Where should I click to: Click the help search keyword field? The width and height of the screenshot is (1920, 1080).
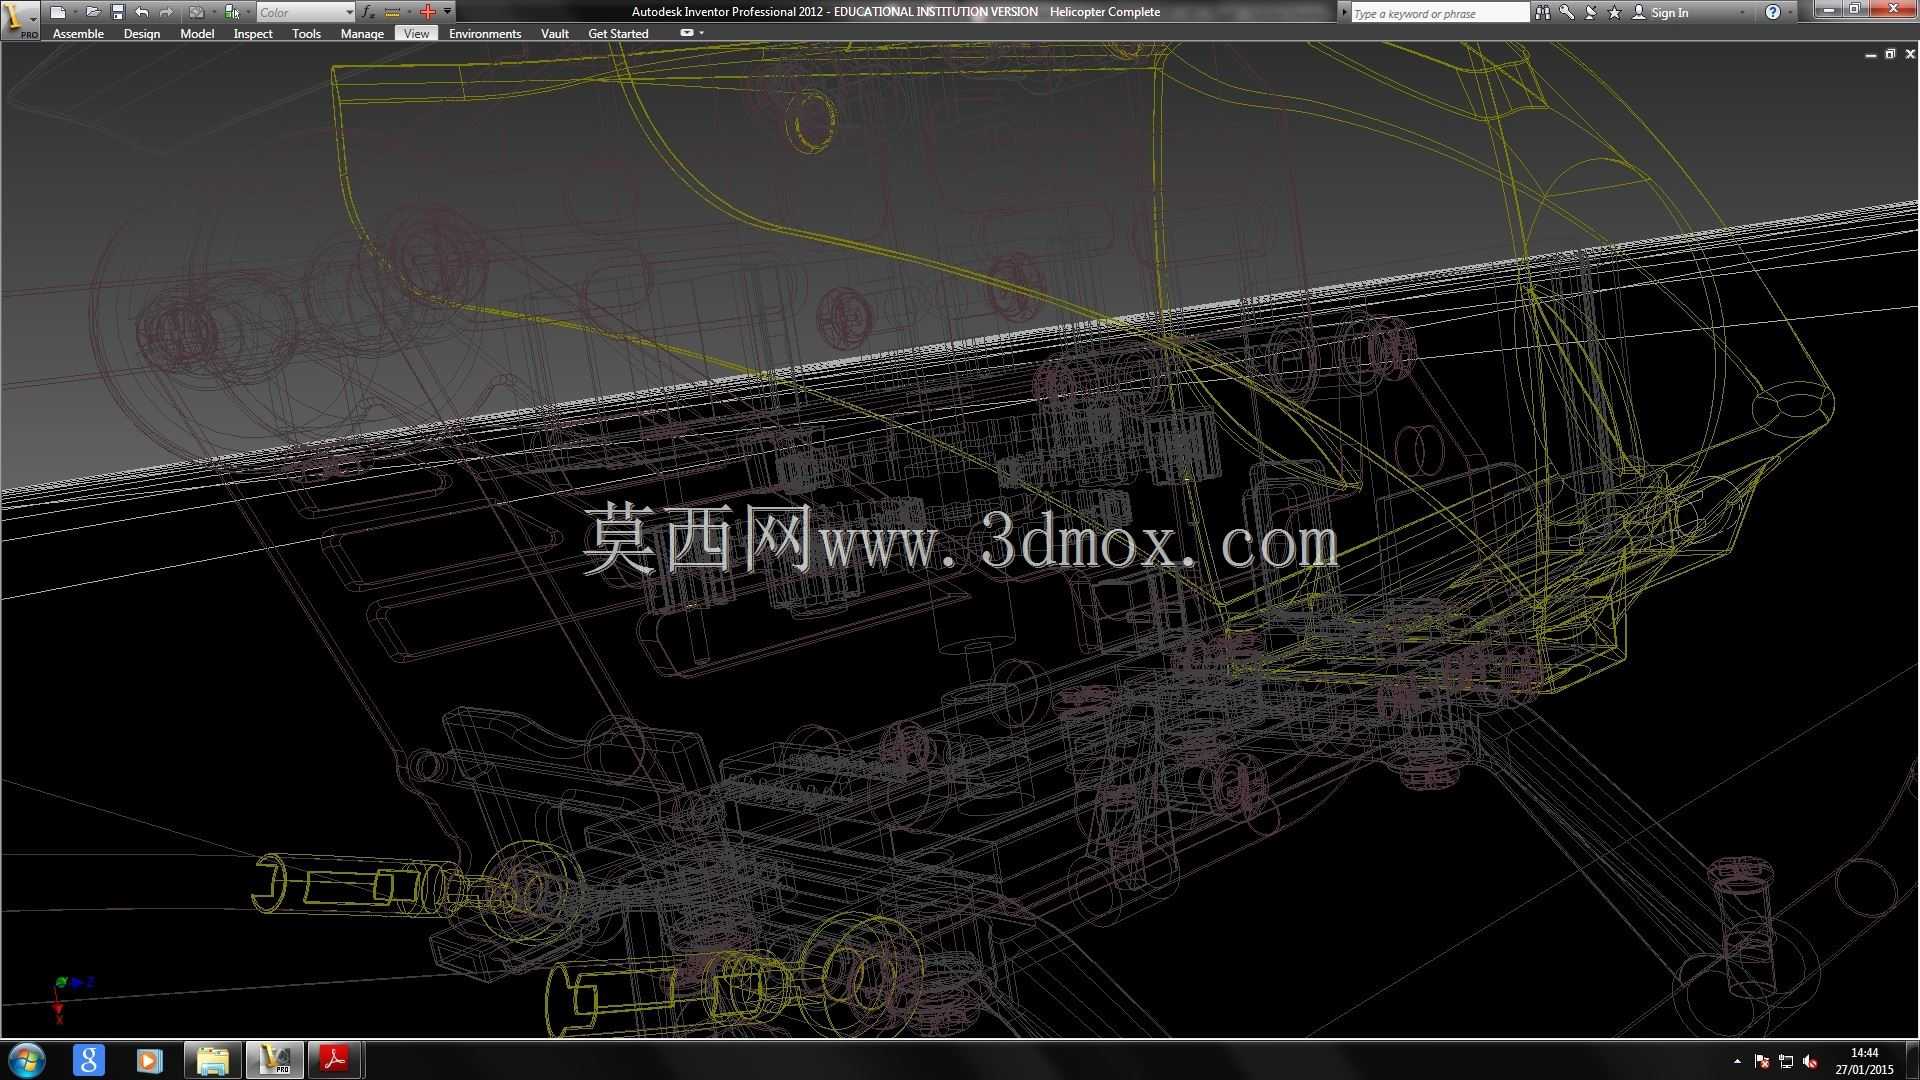(x=1439, y=13)
